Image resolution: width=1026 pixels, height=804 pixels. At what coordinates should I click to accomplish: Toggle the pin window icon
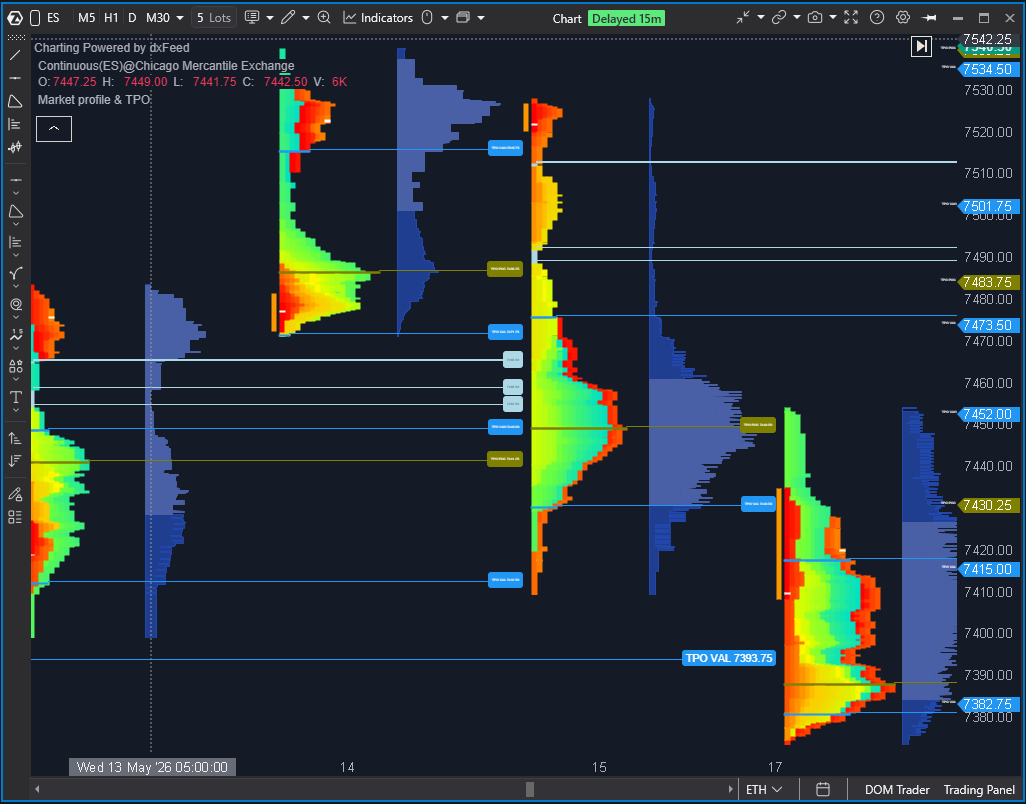coord(929,18)
